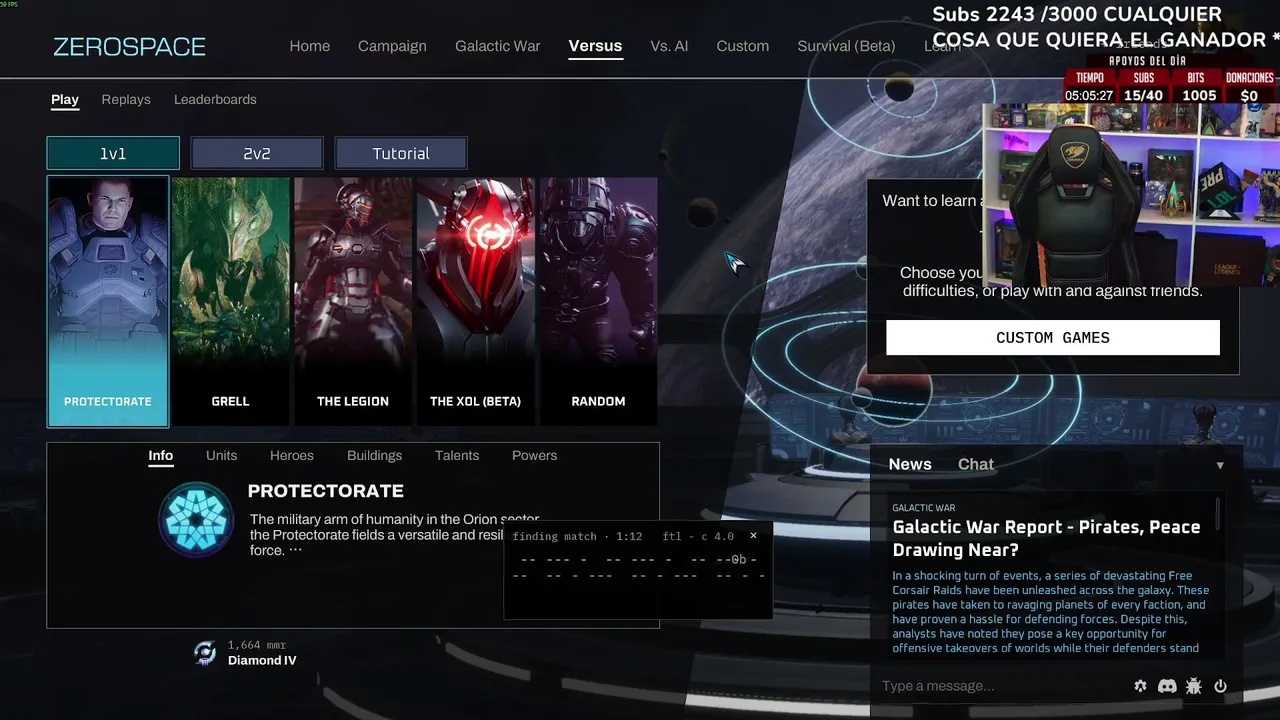Select The Legion faction card
The image size is (1280, 720).
pos(353,301)
